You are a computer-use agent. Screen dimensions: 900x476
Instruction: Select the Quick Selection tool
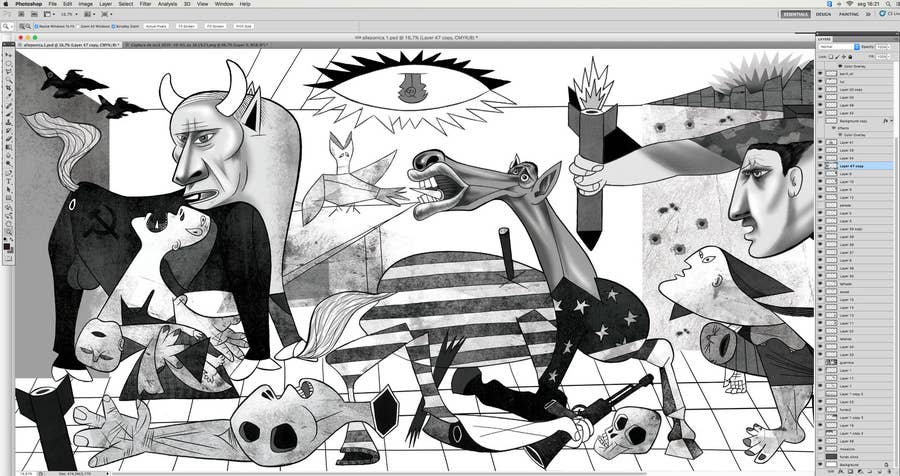tap(9, 81)
